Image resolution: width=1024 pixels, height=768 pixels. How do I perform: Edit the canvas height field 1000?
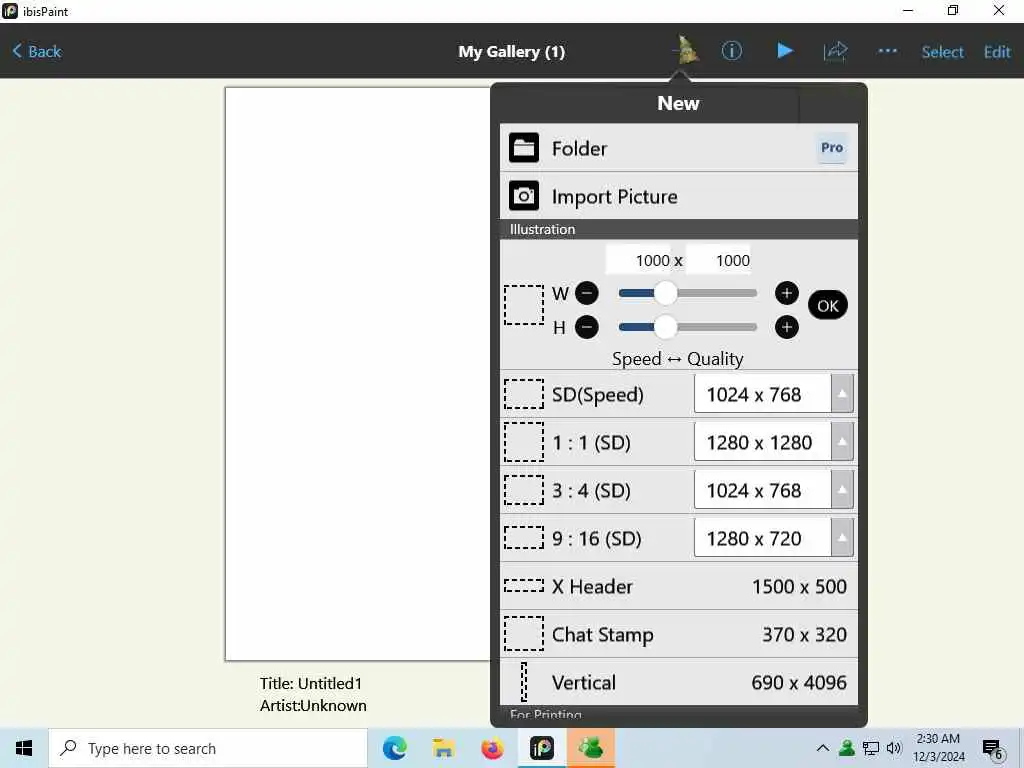pos(718,261)
